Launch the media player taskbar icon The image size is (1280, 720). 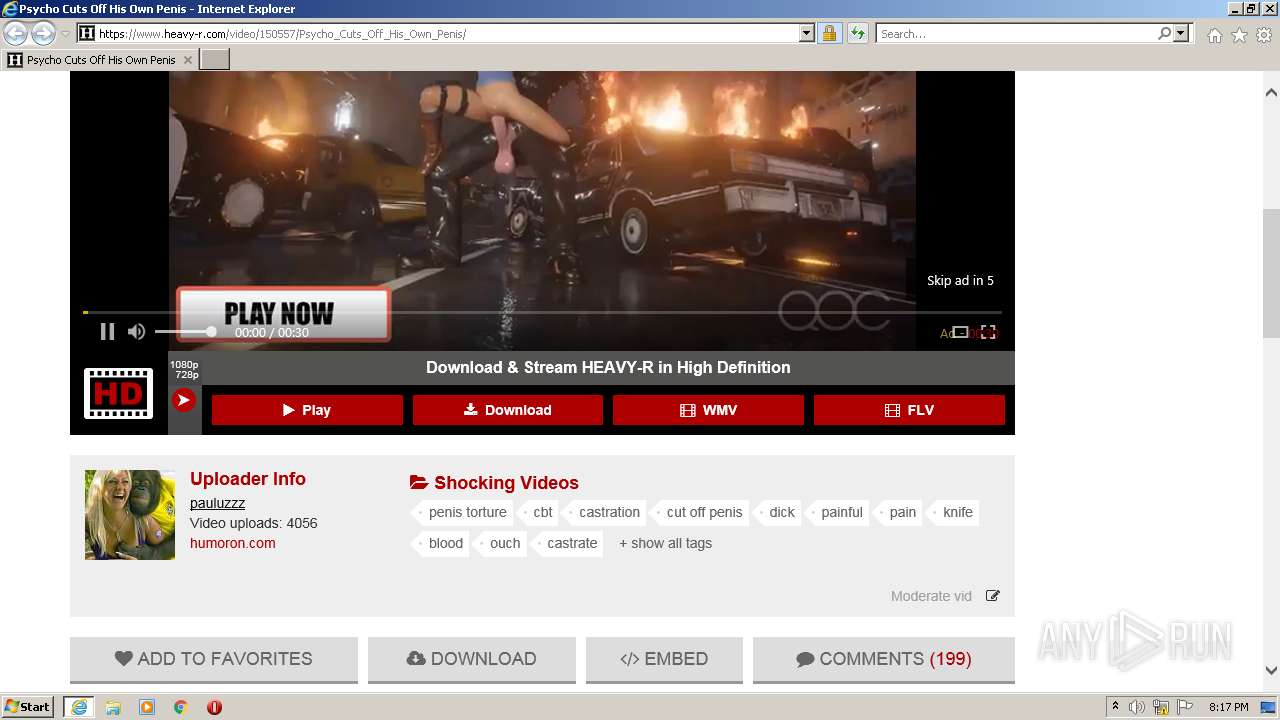tap(147, 707)
